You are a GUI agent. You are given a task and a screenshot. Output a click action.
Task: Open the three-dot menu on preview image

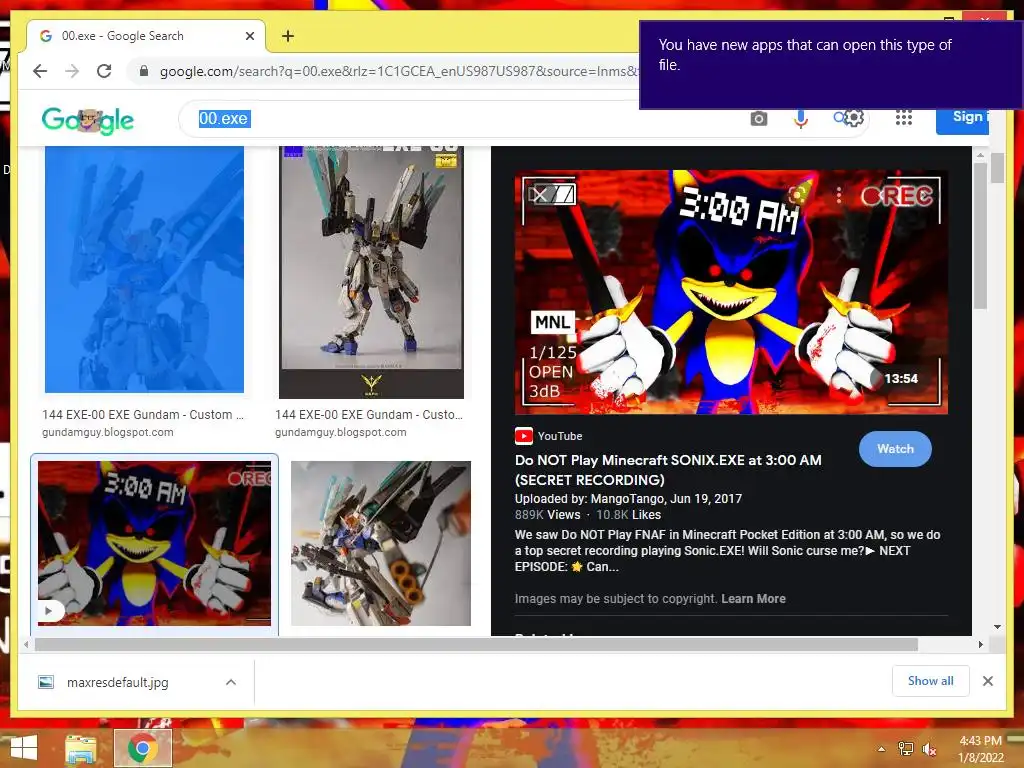tap(839, 195)
